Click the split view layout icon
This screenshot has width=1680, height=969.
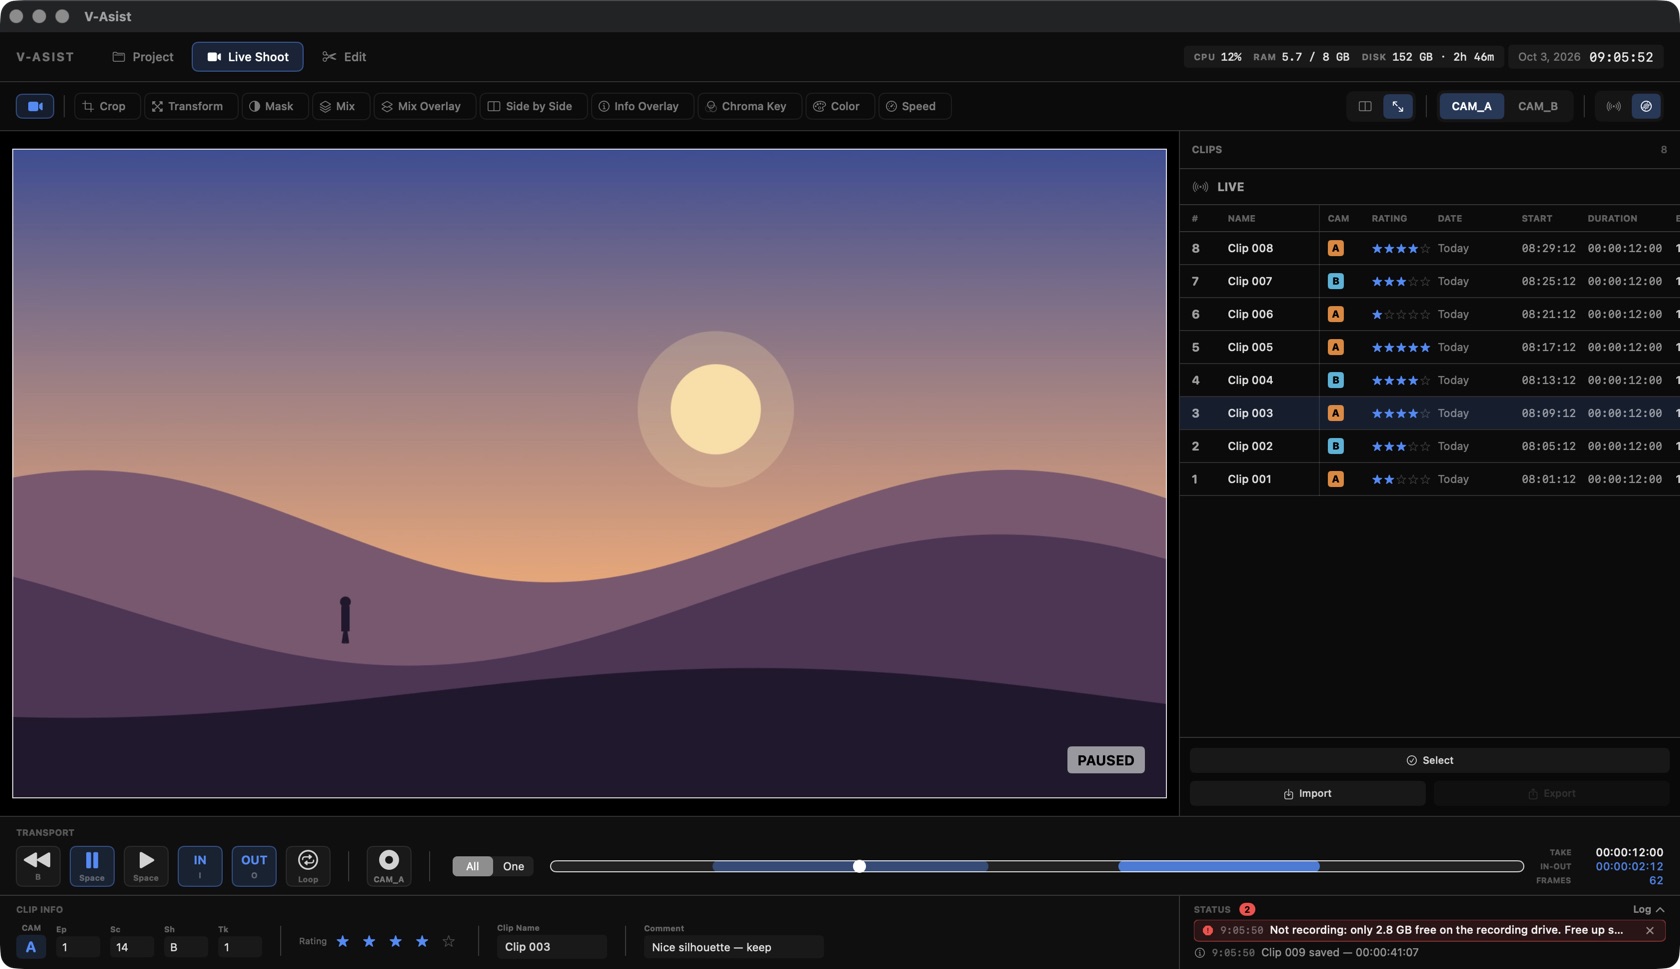tap(1365, 106)
